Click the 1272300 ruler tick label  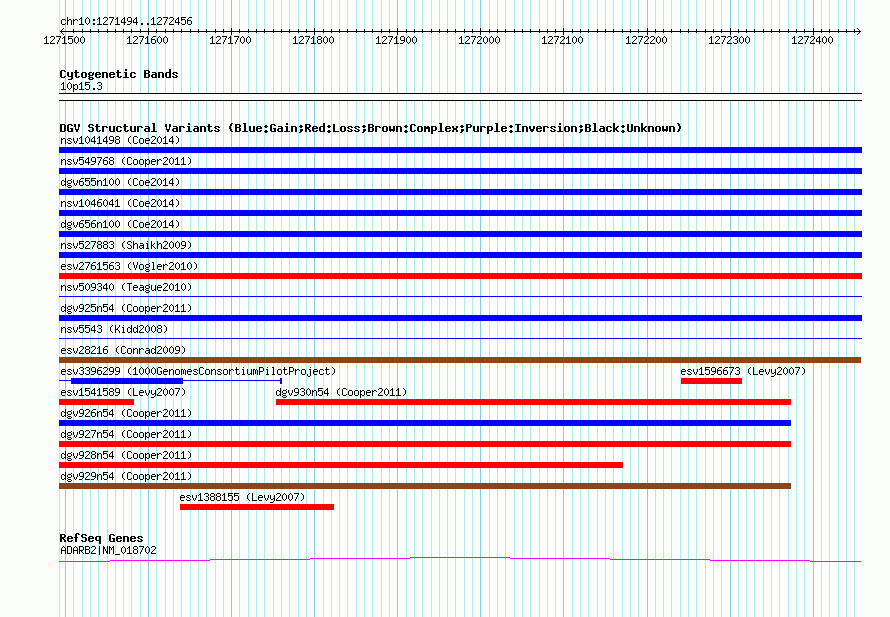(729, 40)
